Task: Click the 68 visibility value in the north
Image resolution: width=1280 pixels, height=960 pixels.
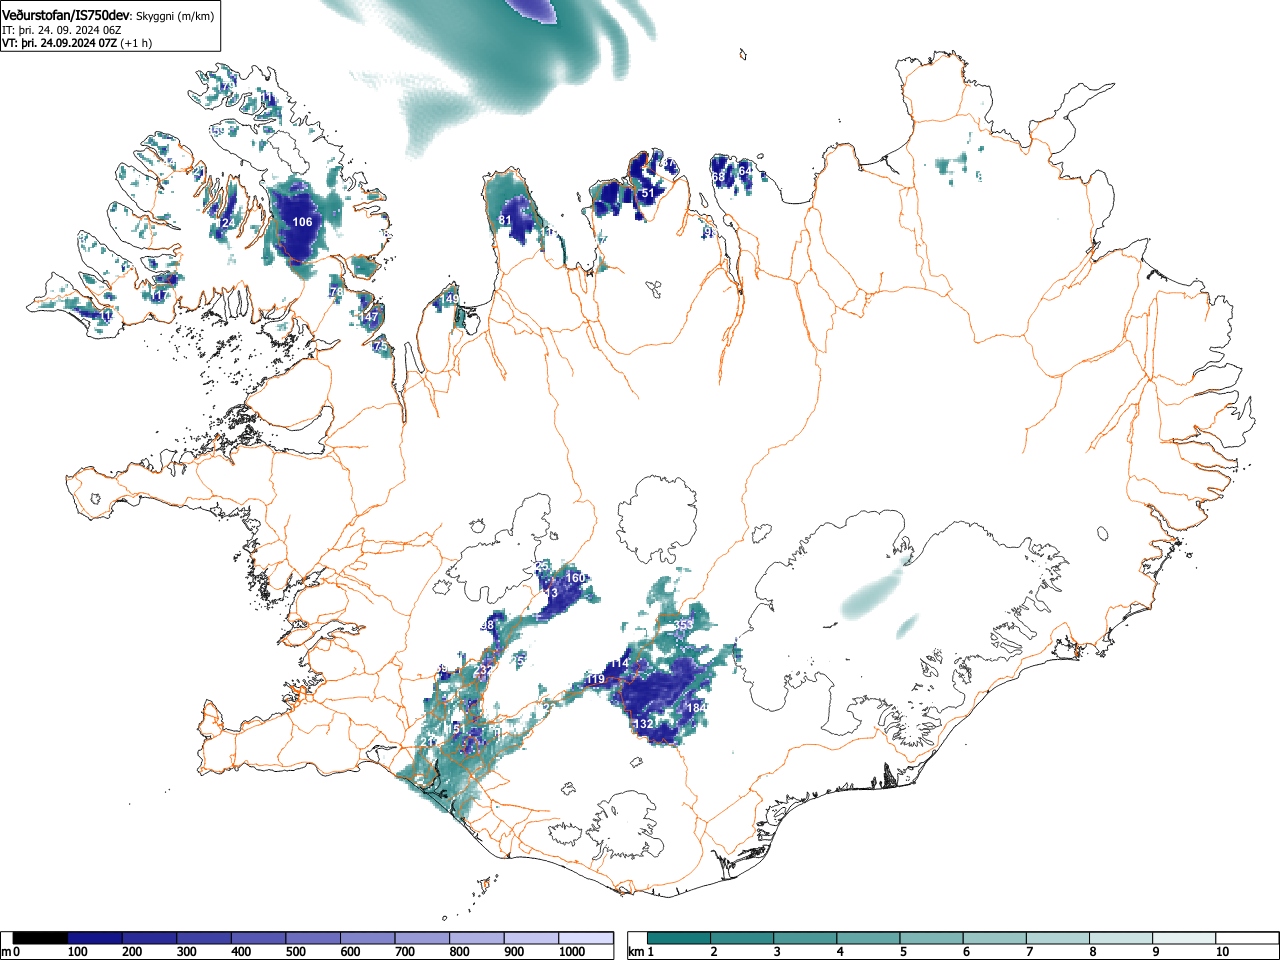Action: point(718,176)
